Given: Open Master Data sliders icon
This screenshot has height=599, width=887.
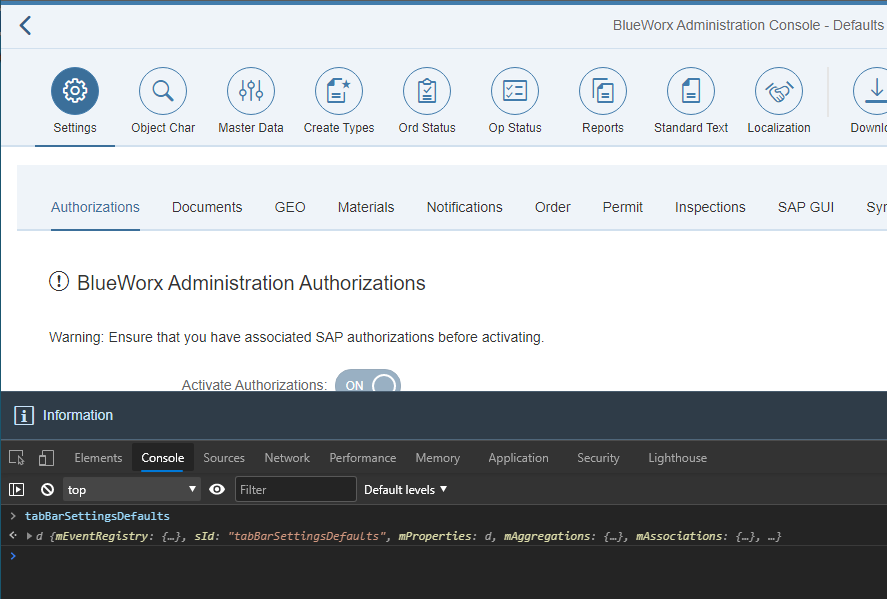Looking at the screenshot, I should click(x=251, y=91).
